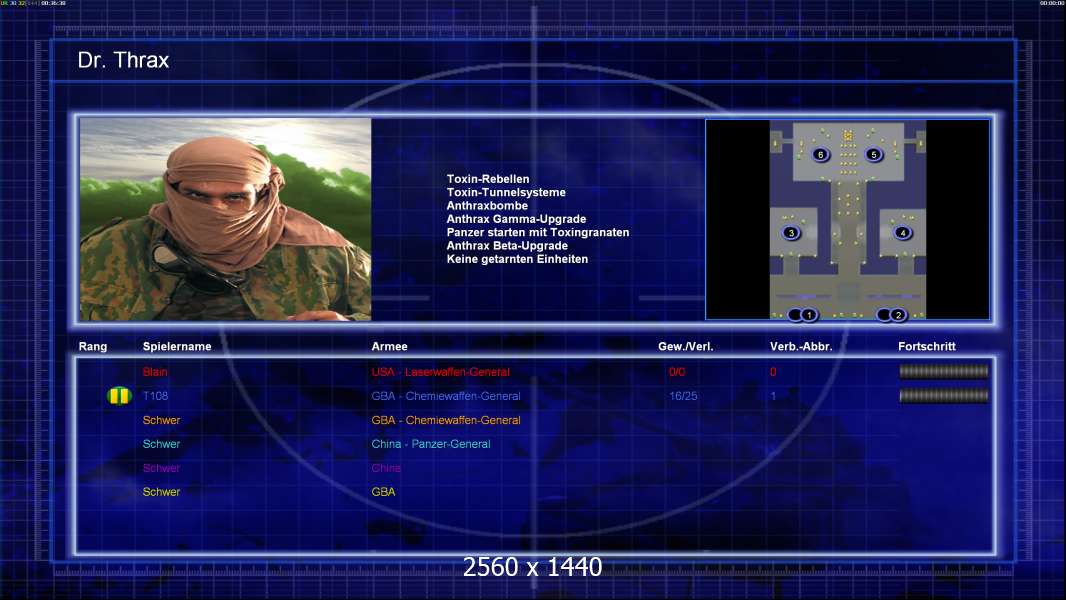Click the Toxin-Rebellen feature line
The height and width of the screenshot is (600, 1066).
pos(487,179)
